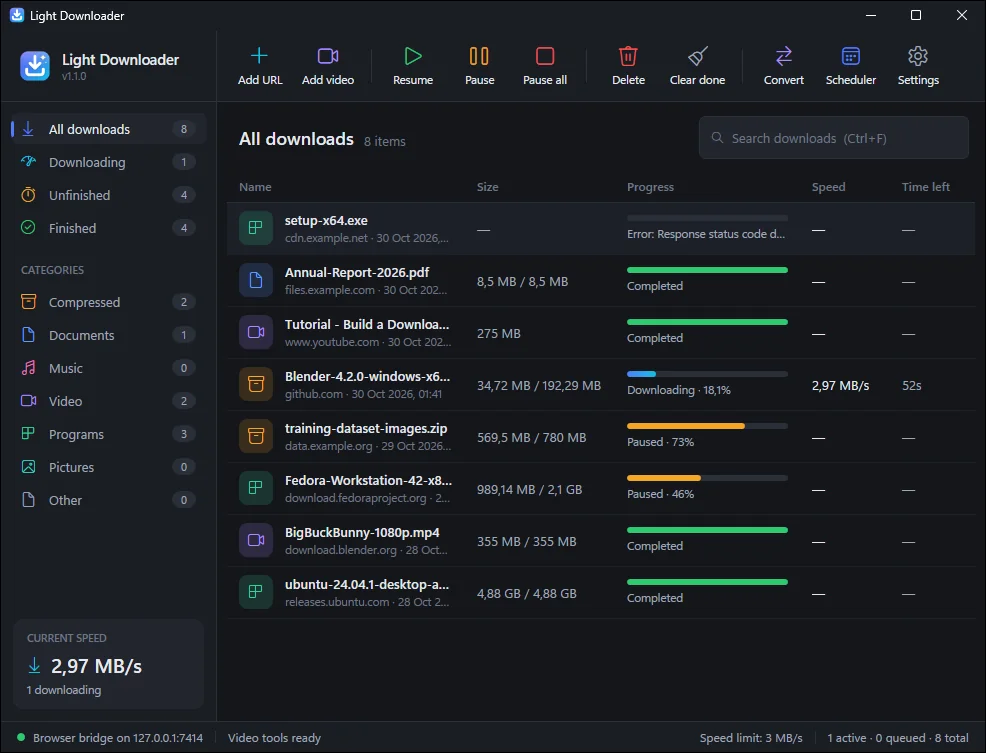The height and width of the screenshot is (753, 986).
Task: Click the ubuntu-24.04.1 program file icon
Action: pos(255,592)
